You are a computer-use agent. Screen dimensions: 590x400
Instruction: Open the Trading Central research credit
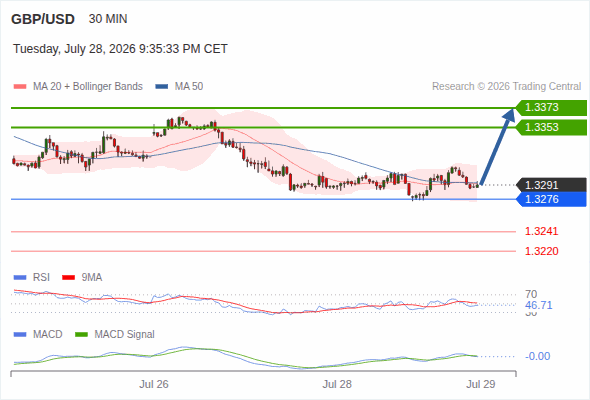[506, 87]
